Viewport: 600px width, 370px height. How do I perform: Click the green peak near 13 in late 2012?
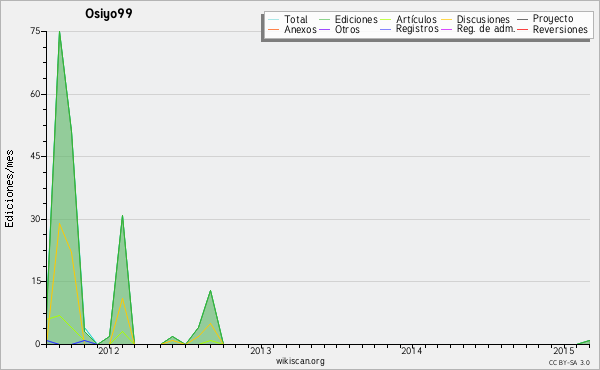coord(210,291)
